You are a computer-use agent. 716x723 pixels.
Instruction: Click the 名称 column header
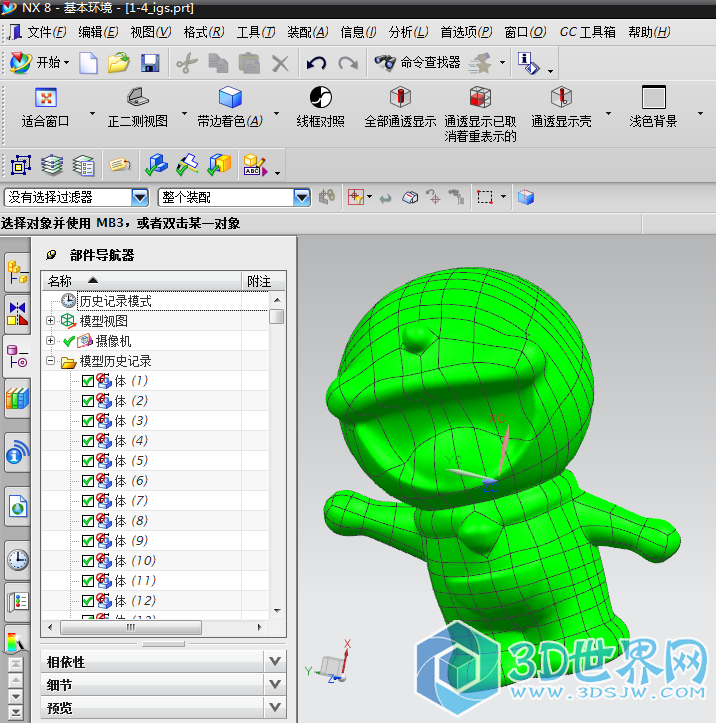coord(60,281)
